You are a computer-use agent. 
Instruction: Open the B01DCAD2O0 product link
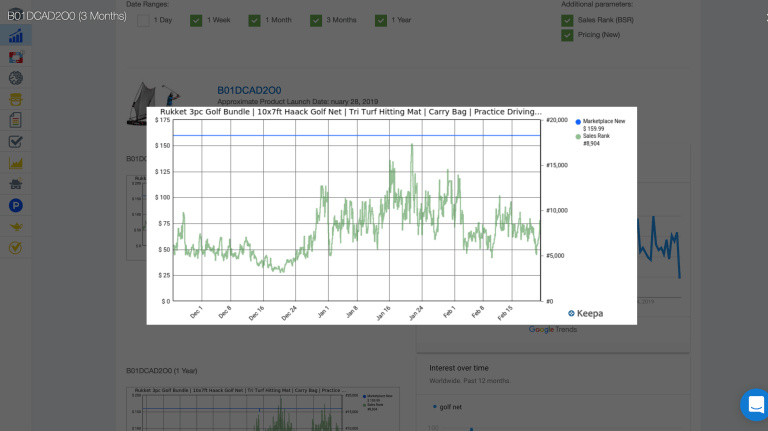(x=249, y=90)
